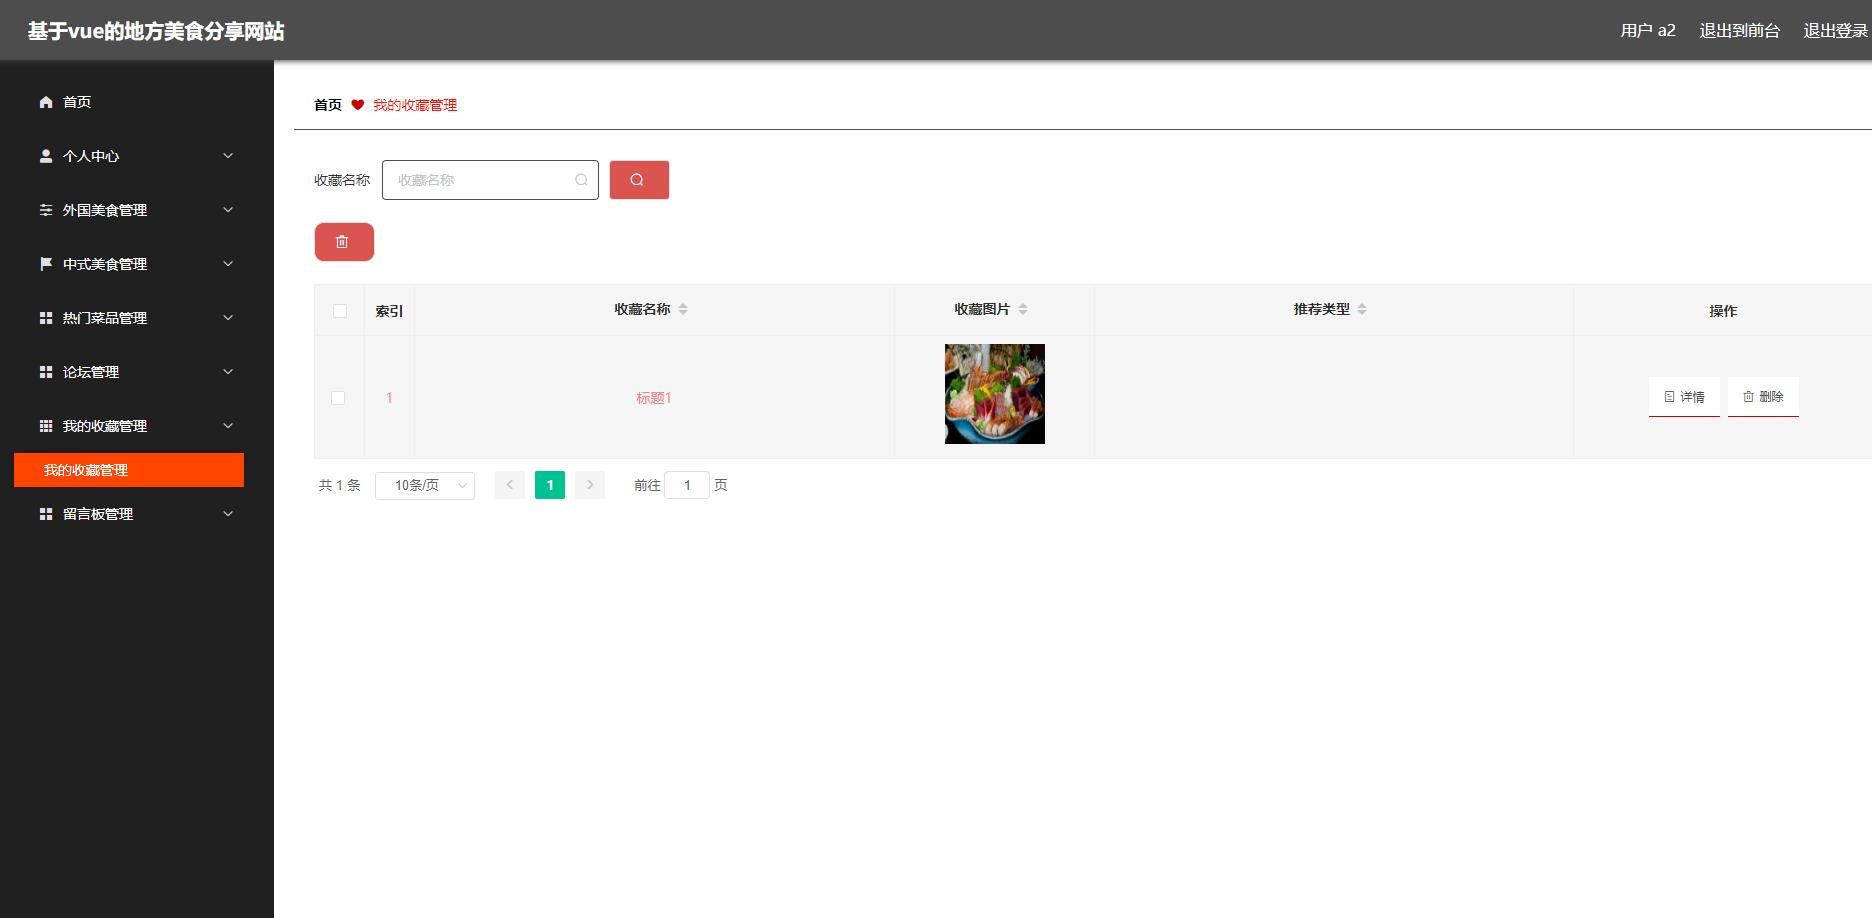Click the red trash batch-delete button

(x=343, y=242)
